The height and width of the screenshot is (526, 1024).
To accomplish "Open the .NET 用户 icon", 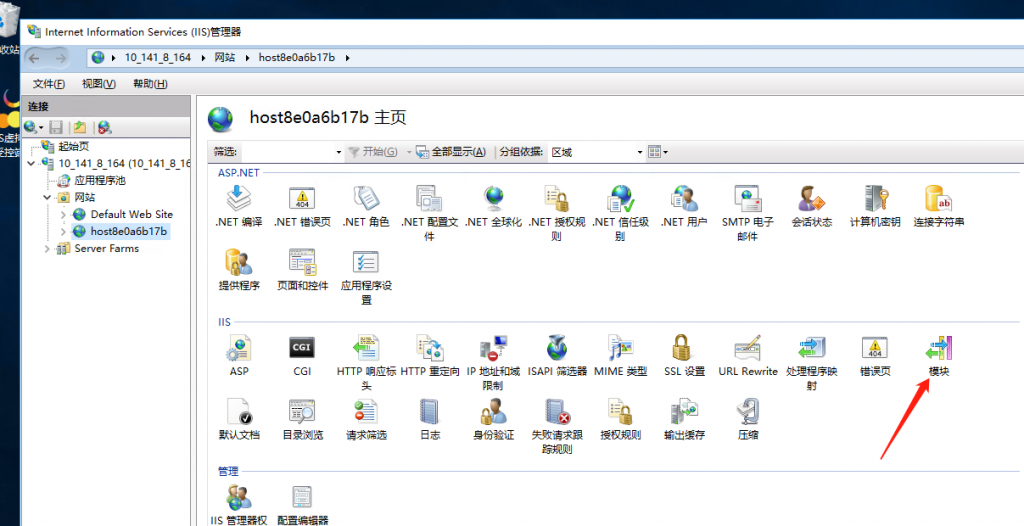I will tap(684, 206).
